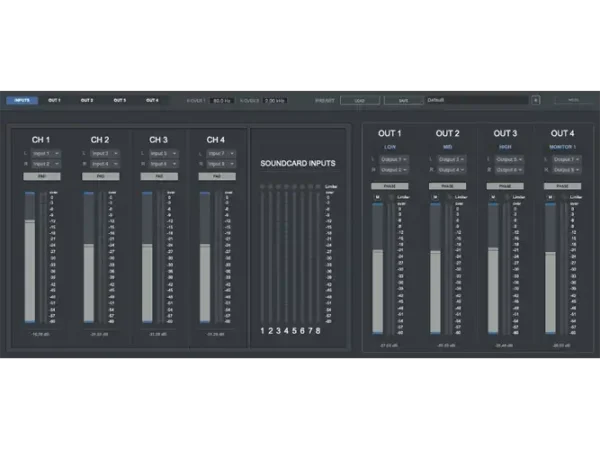Turn on the Limiter for OUT 3
This screenshot has width=600, height=450.
coord(507,197)
